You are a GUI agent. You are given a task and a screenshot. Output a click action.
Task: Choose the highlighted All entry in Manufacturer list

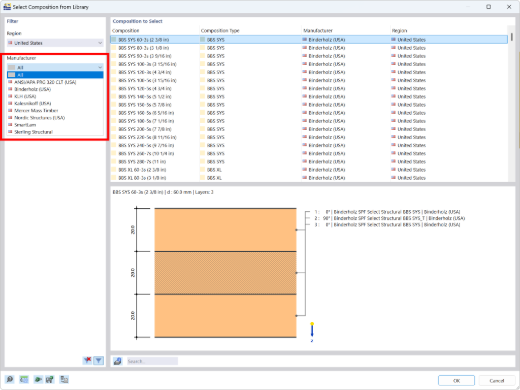coord(55,75)
